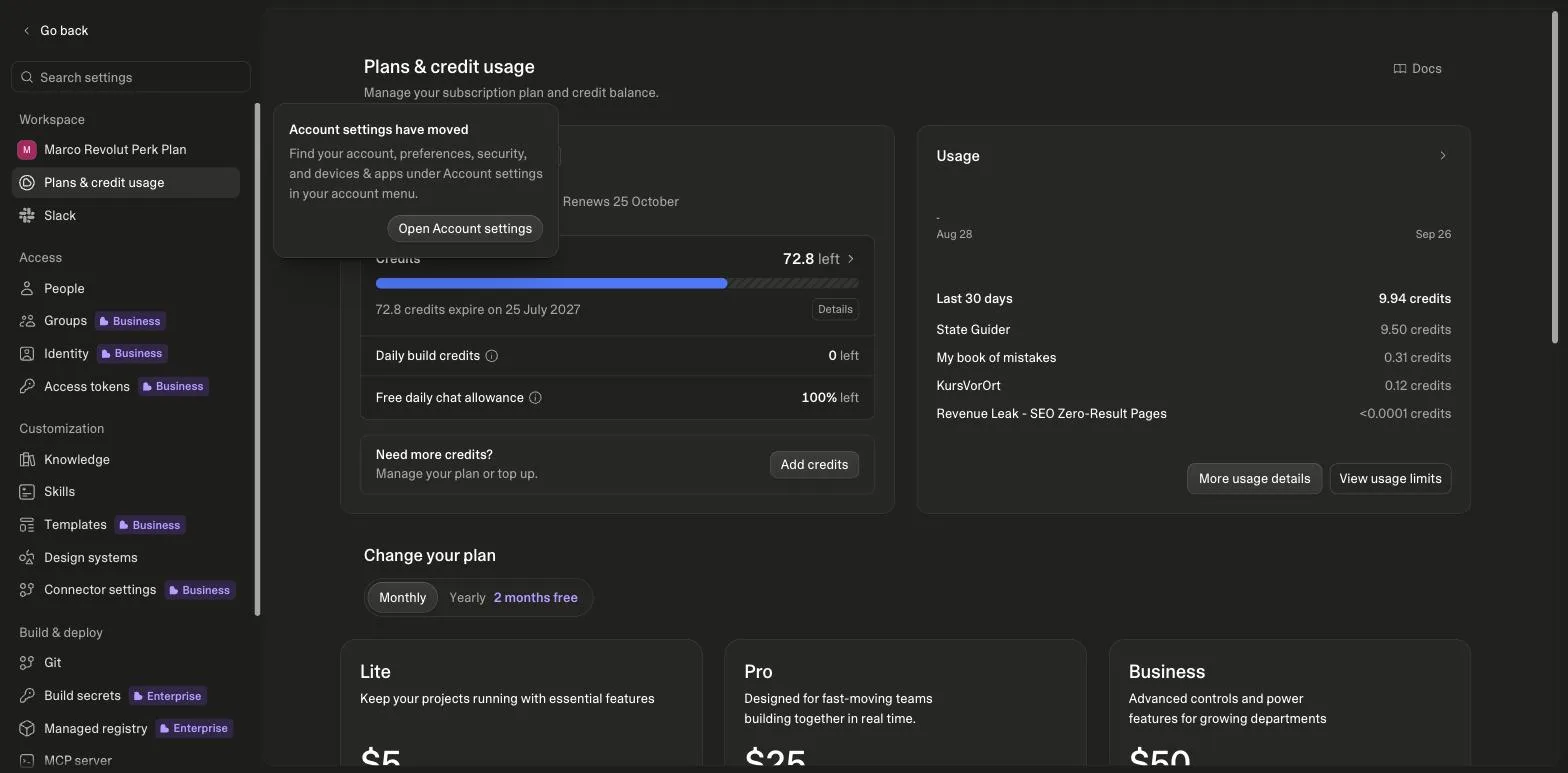Click View usage limits button
This screenshot has height=773, width=1568.
tap(1390, 479)
